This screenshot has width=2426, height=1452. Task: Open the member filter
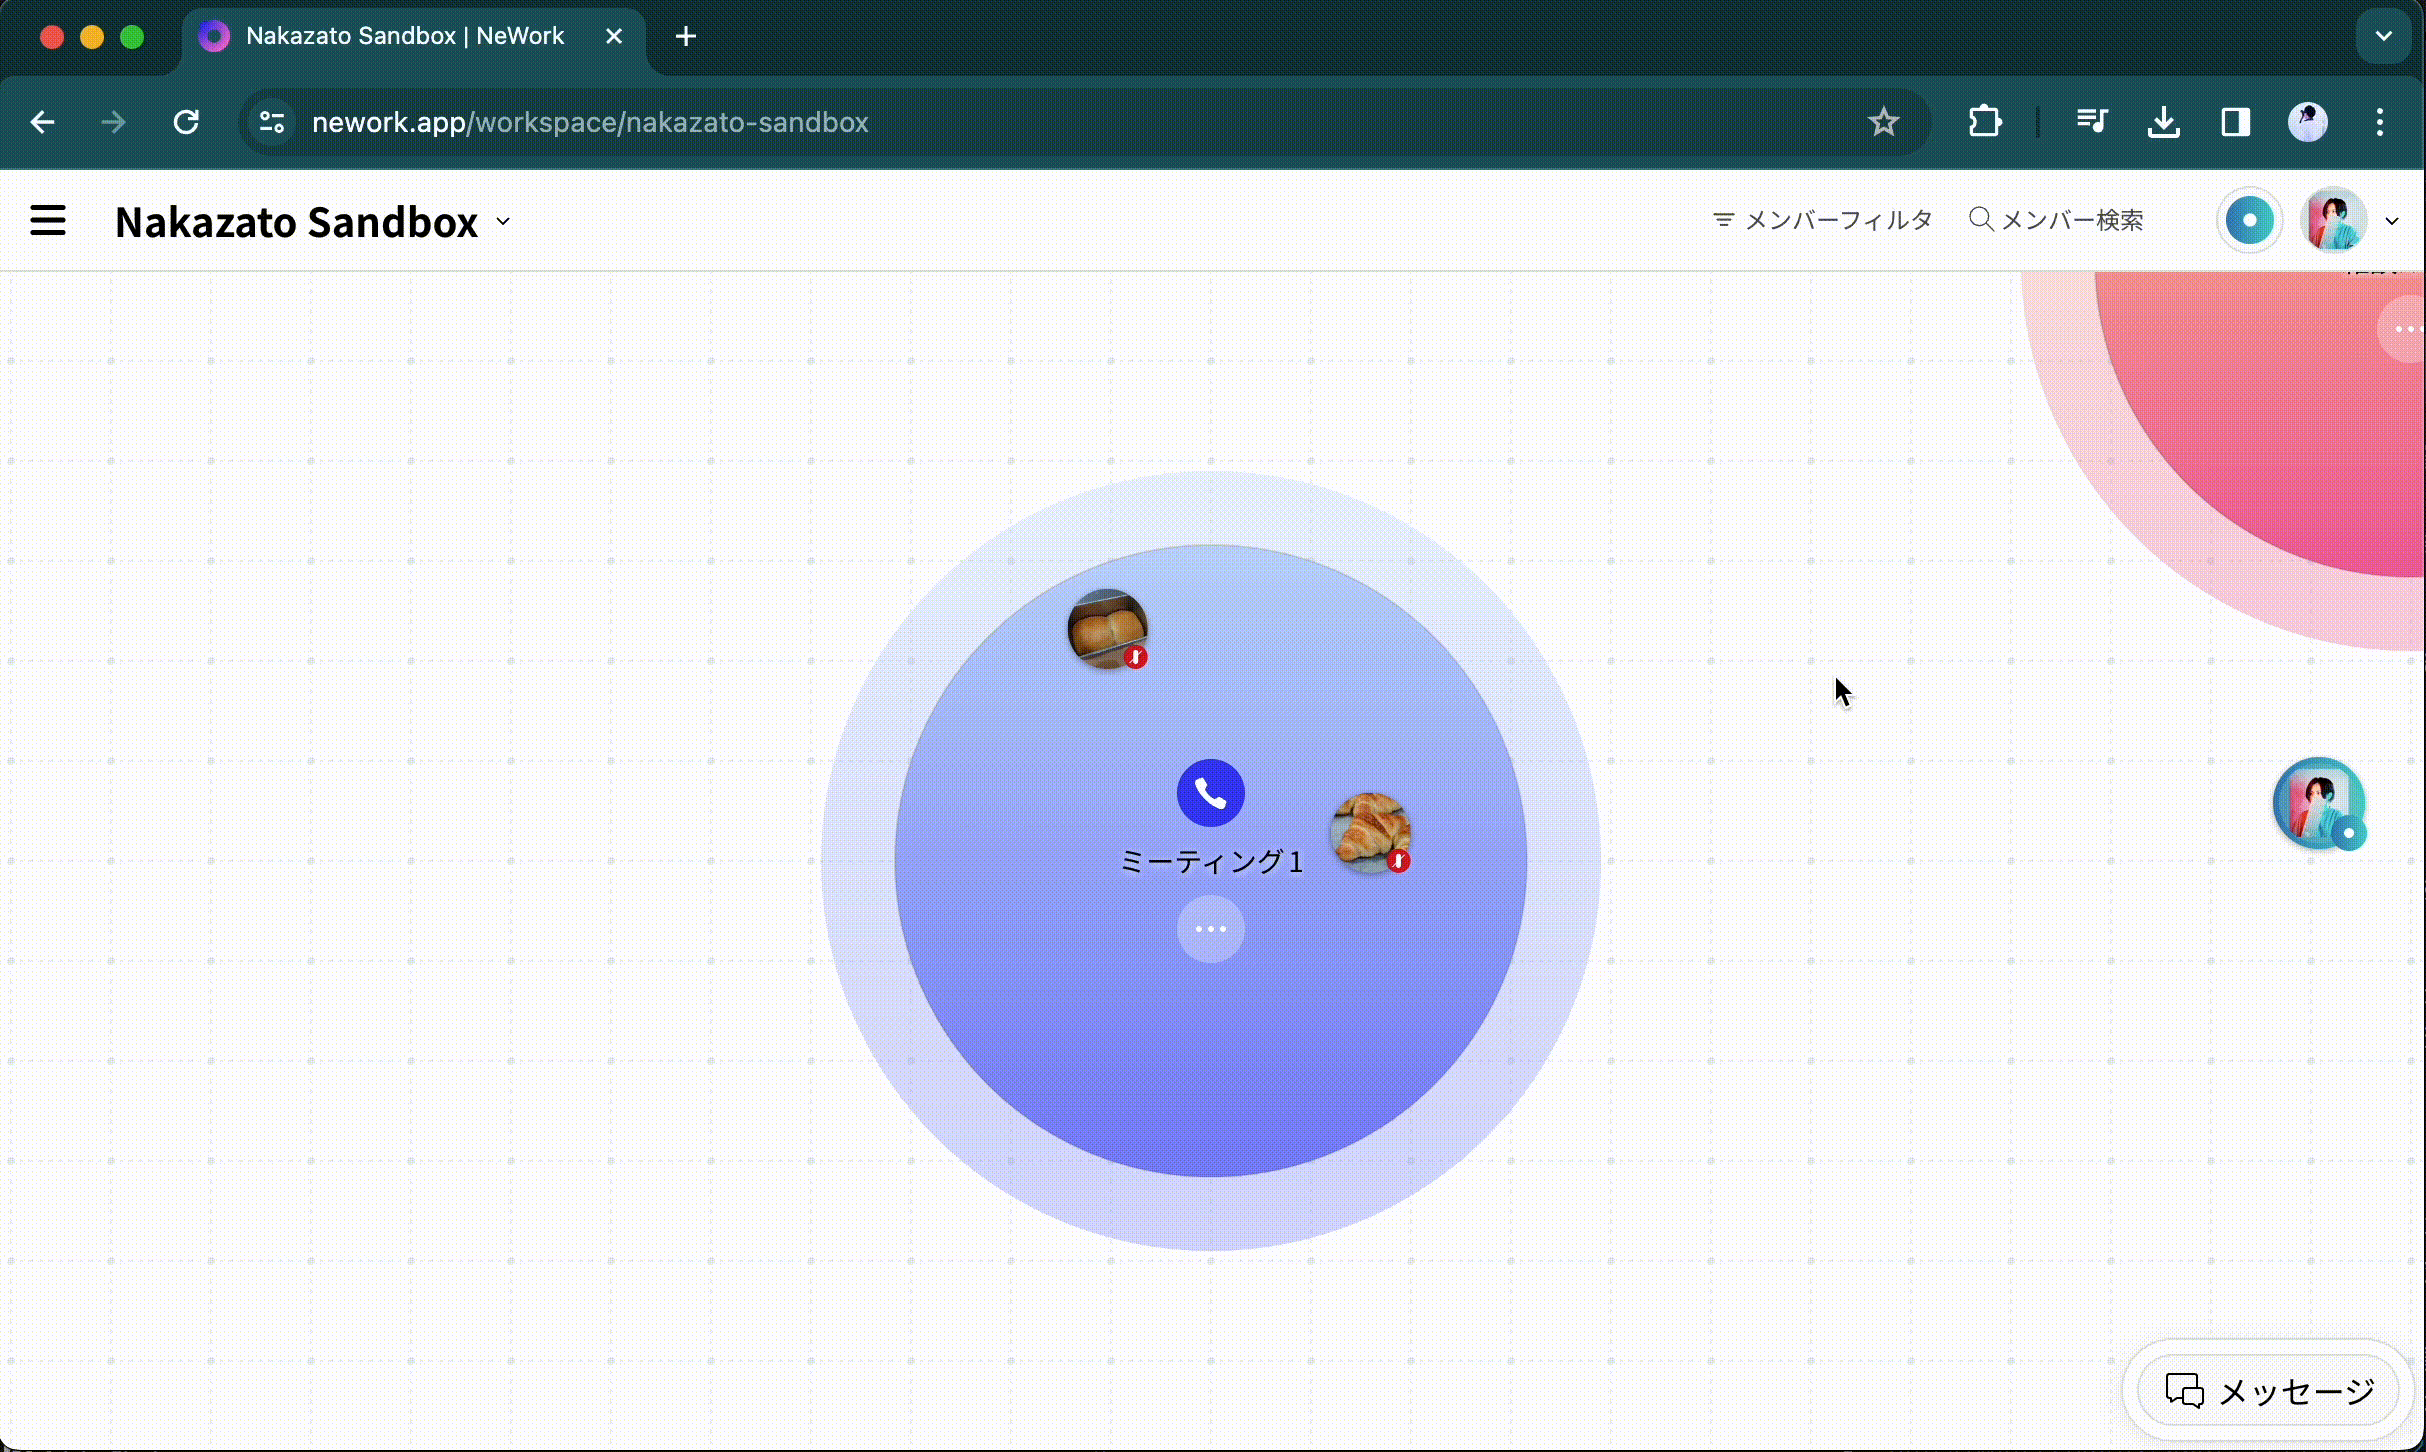click(x=1822, y=220)
